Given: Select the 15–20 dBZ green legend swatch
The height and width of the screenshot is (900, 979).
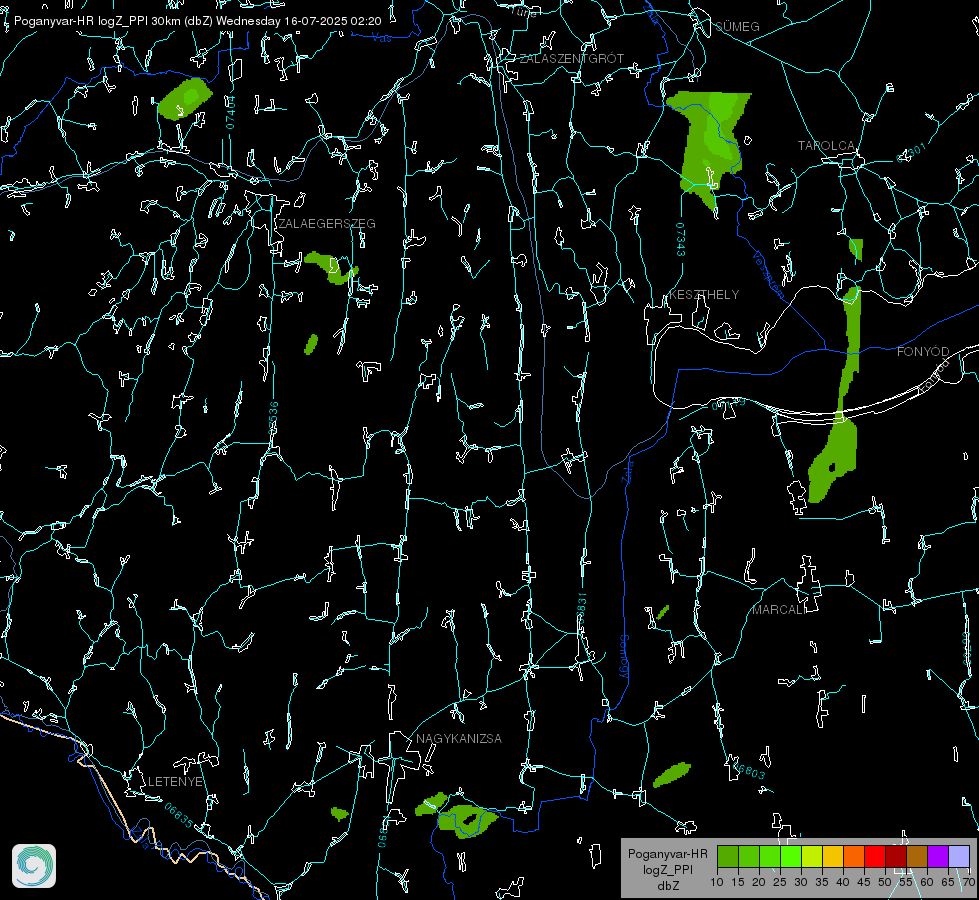Looking at the screenshot, I should 749,856.
